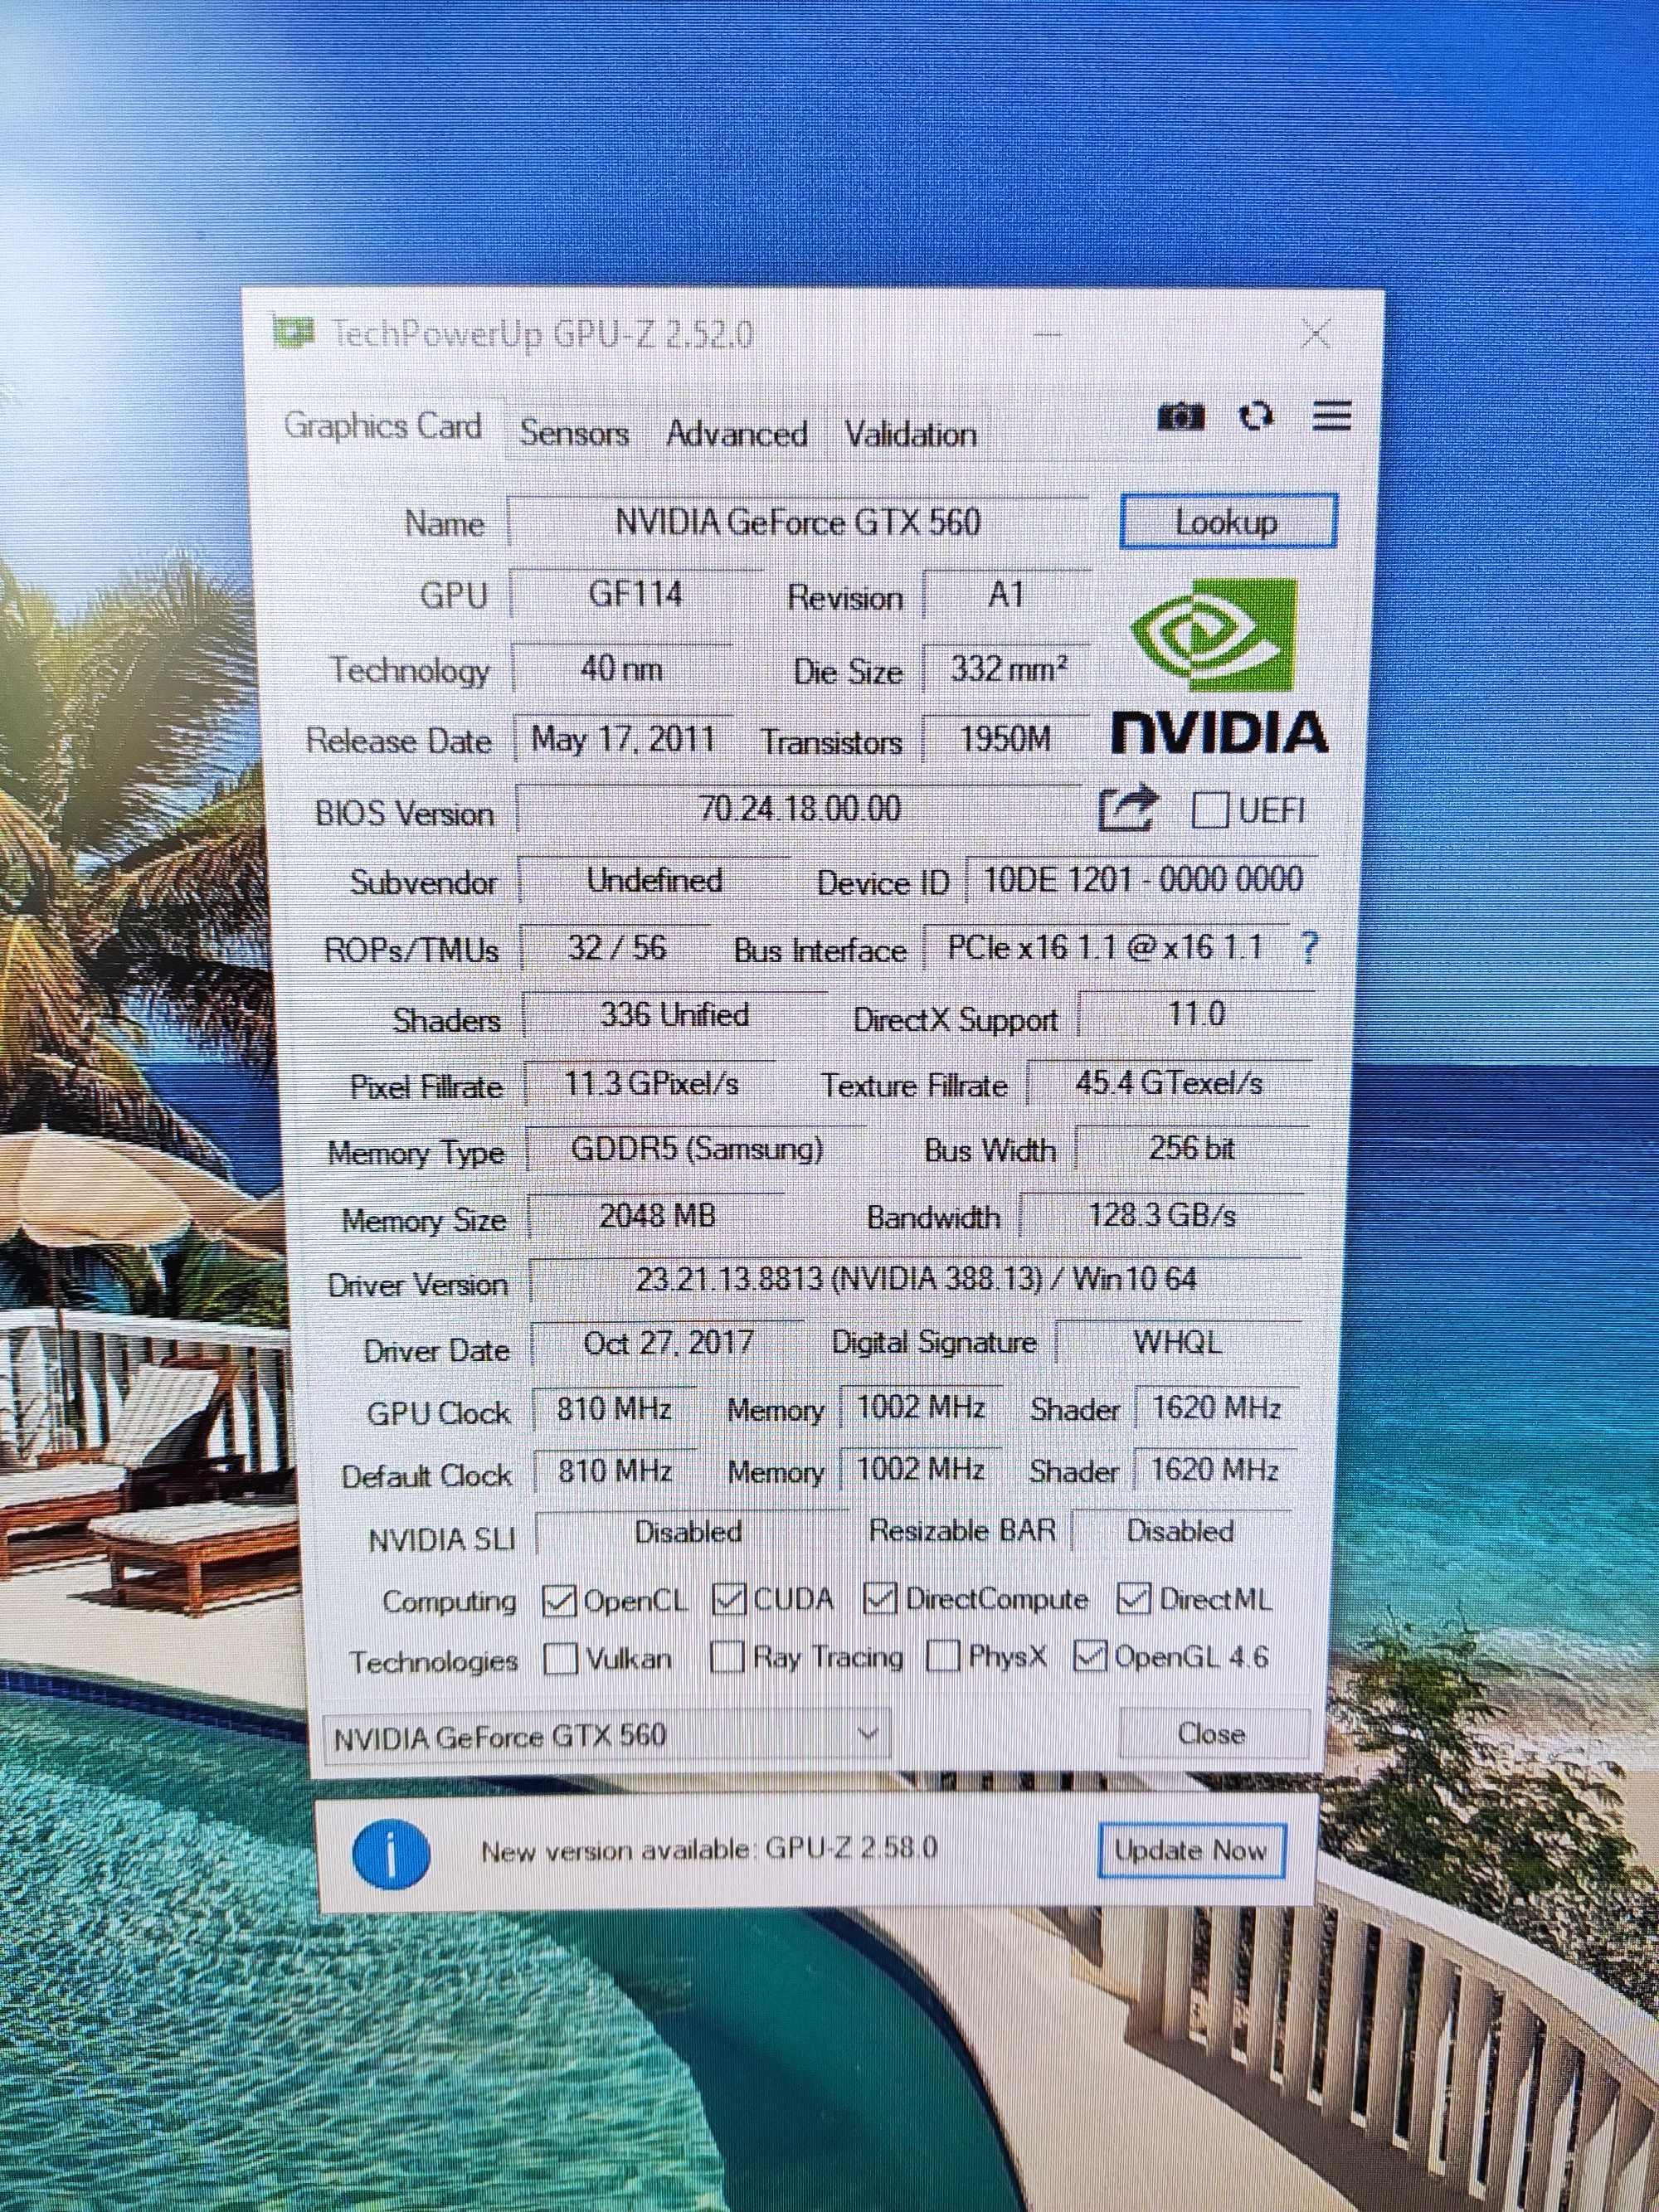Click the GPU-Z title bar app icon

pos(294,332)
